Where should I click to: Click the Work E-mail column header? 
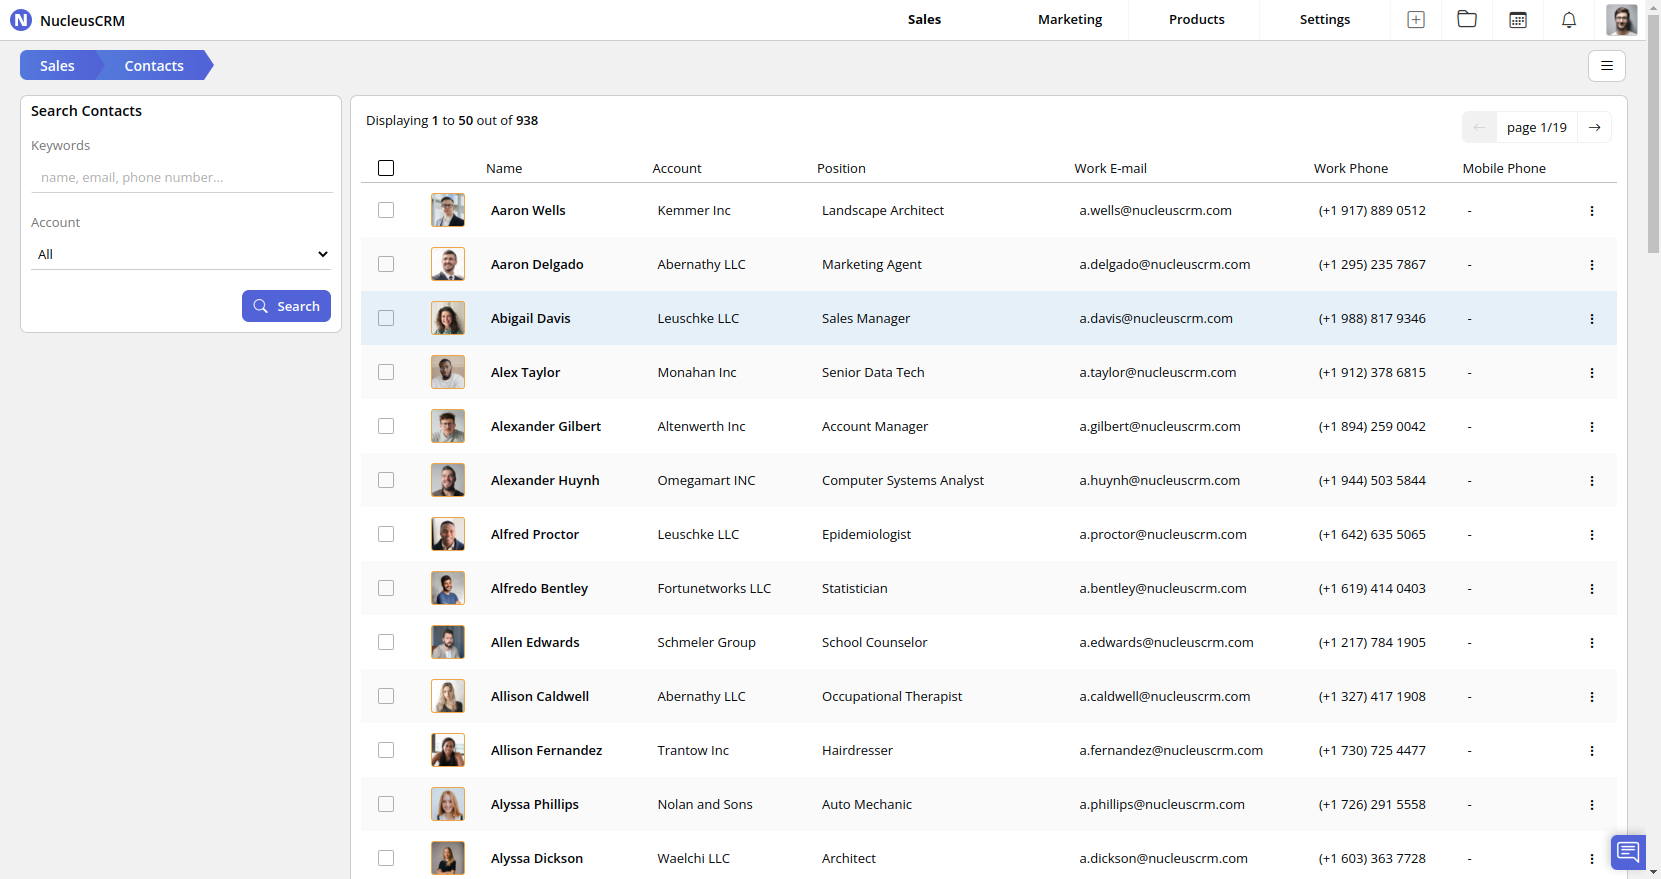pyautogui.click(x=1110, y=168)
